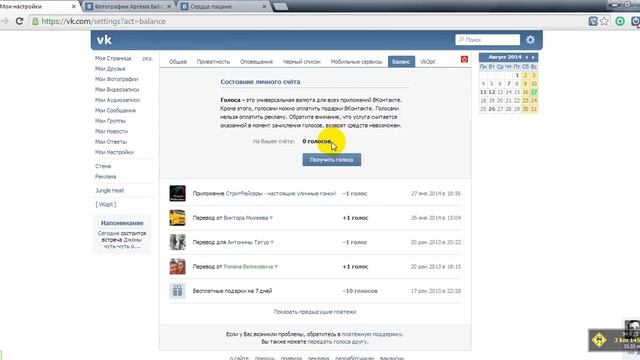
Task: Click the date 27 янв 2014 payment entry
Action: (436, 193)
